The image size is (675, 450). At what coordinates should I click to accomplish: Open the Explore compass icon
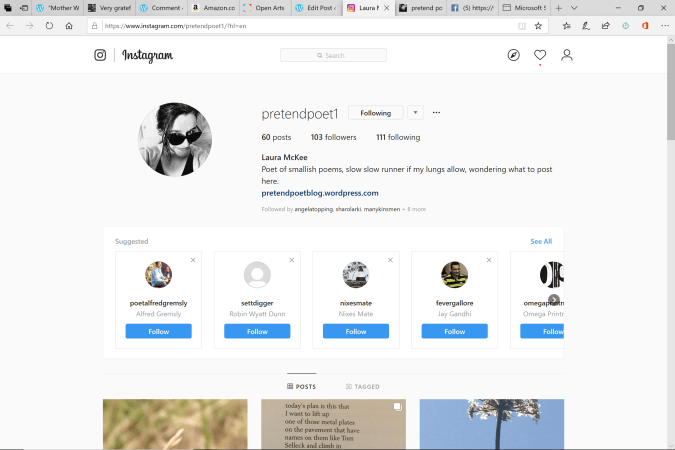tap(514, 55)
